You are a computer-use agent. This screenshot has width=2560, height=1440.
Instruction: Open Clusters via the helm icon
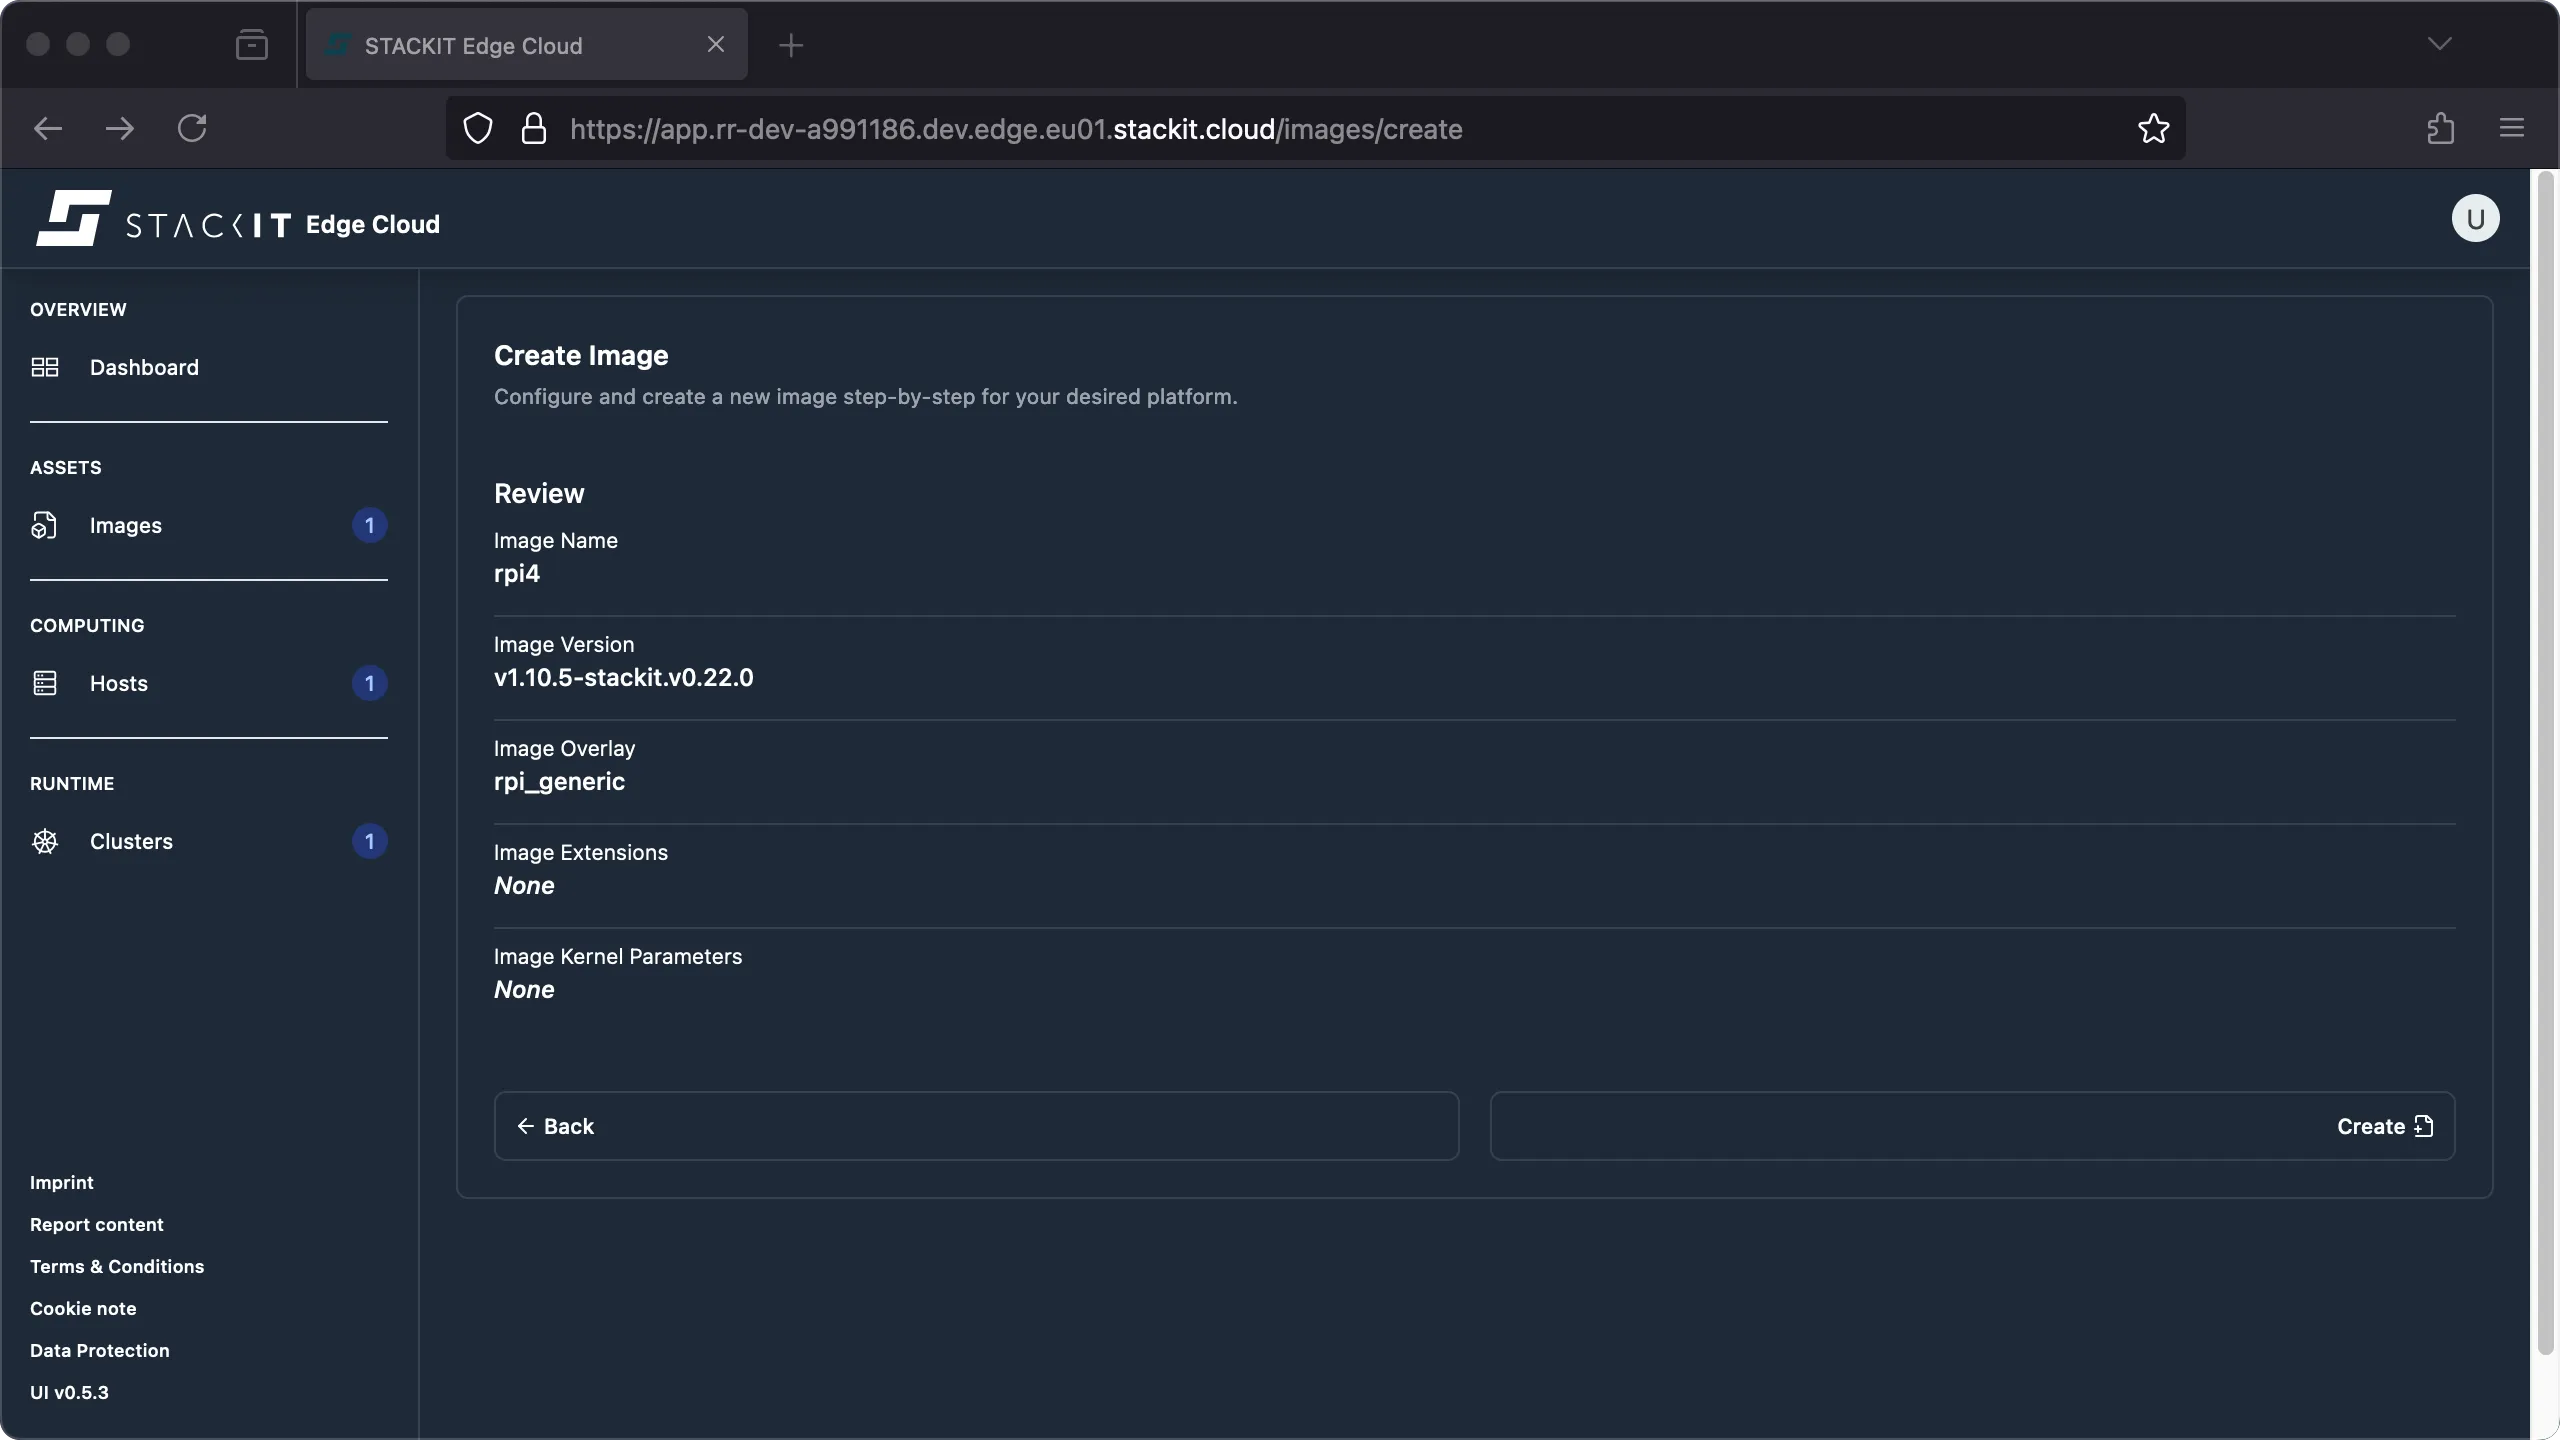point(45,841)
